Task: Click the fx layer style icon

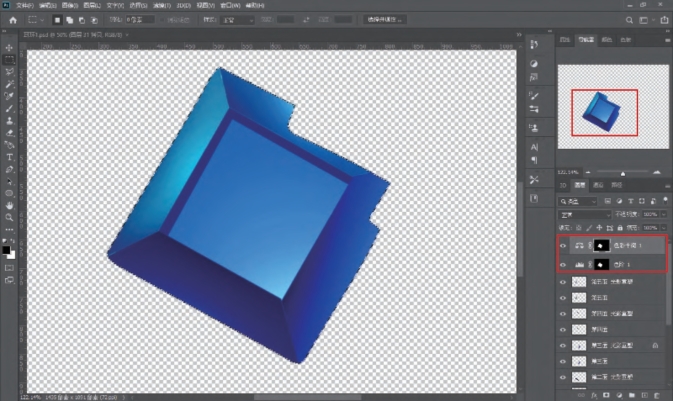Action: [594, 395]
